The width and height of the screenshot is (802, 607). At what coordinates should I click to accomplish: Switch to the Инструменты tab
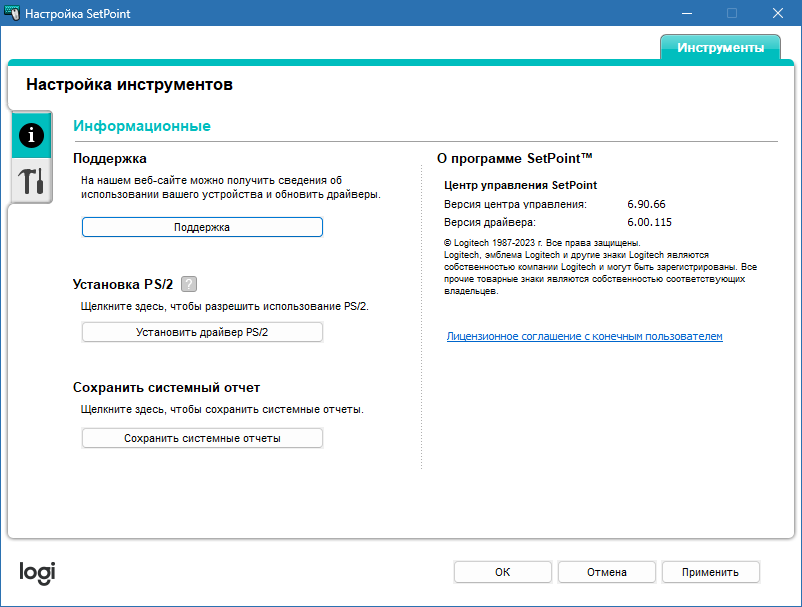(x=720, y=48)
